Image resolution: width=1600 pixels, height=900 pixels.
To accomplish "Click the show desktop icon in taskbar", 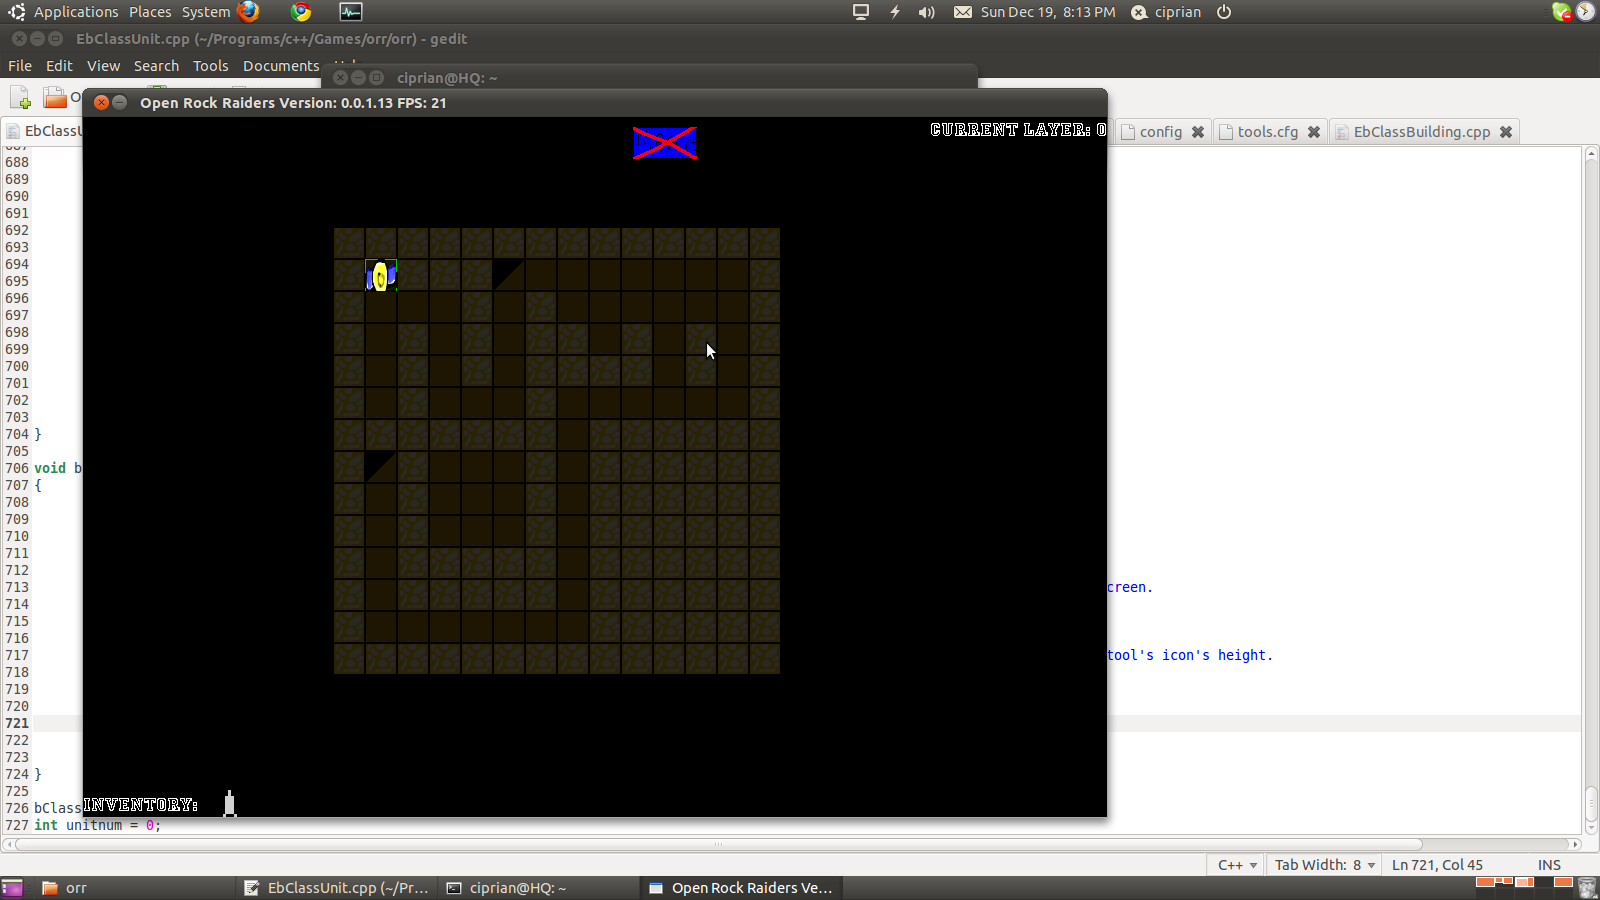I will [12, 888].
